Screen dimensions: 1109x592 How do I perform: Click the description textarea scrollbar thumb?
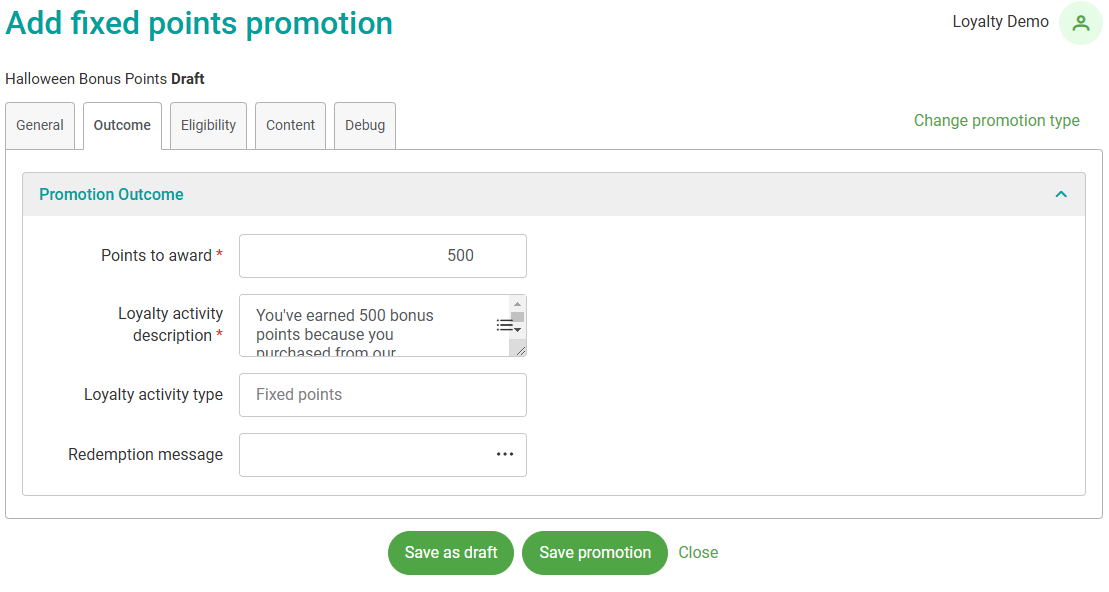(x=517, y=317)
